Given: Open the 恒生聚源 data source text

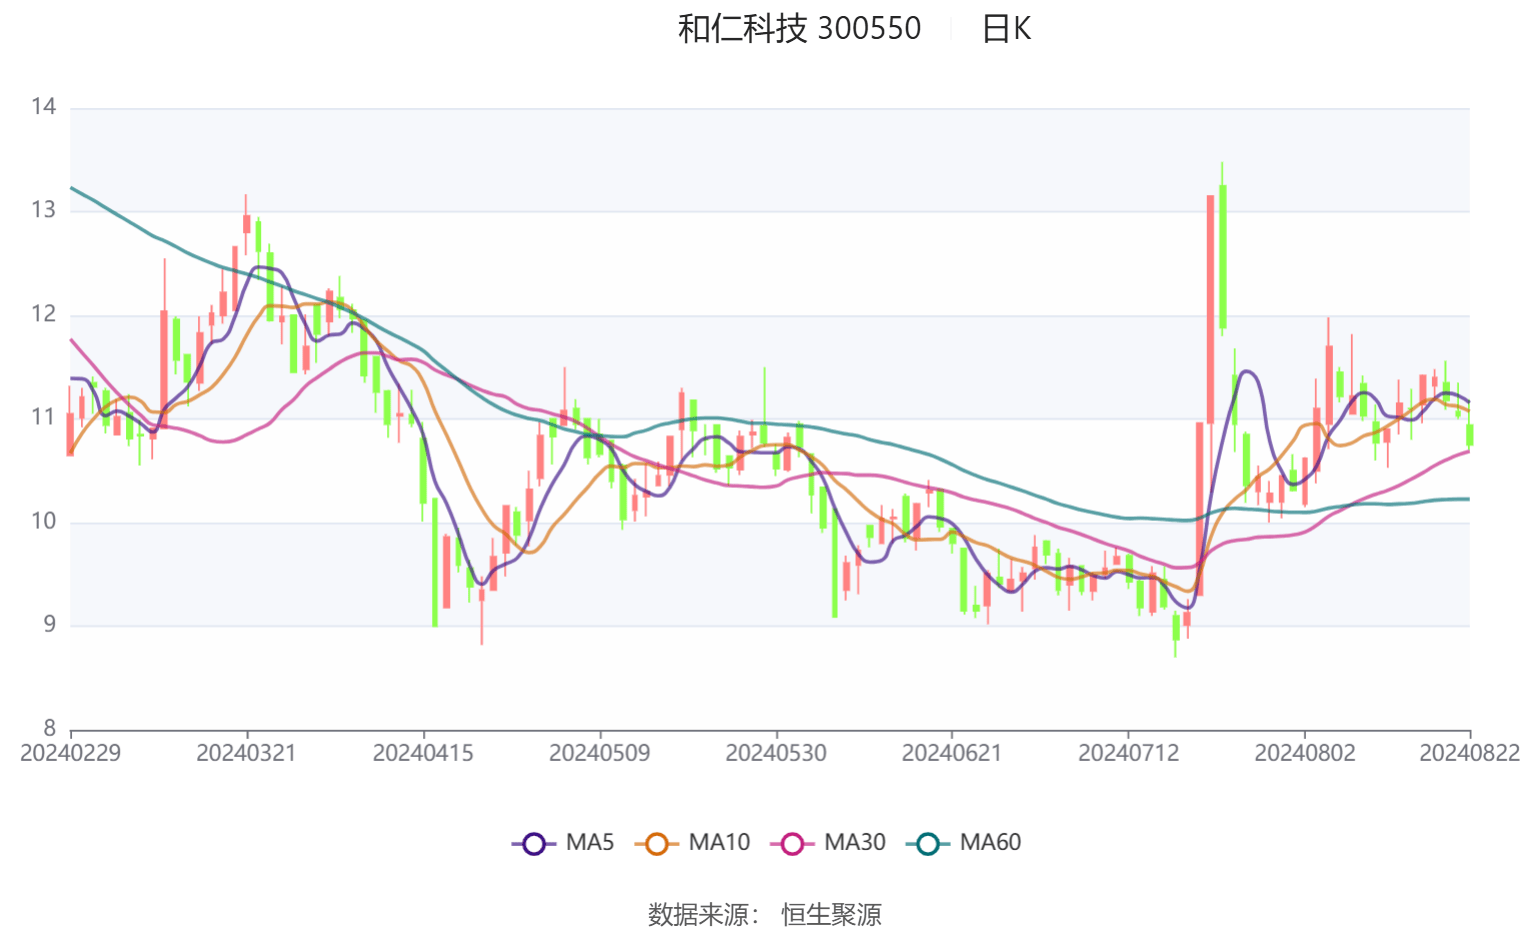Looking at the screenshot, I should 831,914.
